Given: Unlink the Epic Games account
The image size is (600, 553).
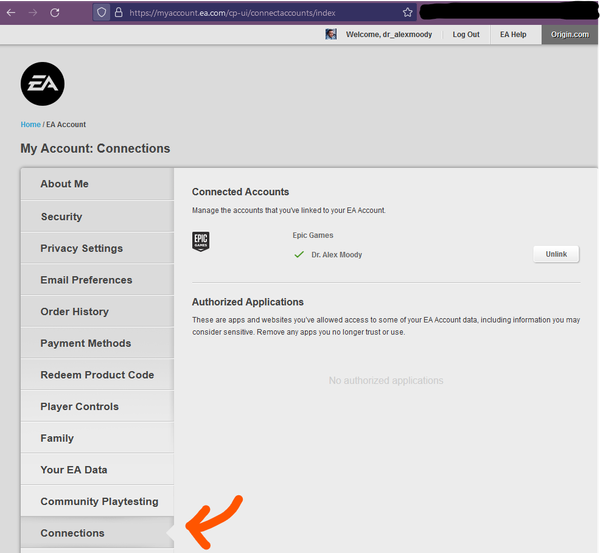Looking at the screenshot, I should click(x=556, y=254).
